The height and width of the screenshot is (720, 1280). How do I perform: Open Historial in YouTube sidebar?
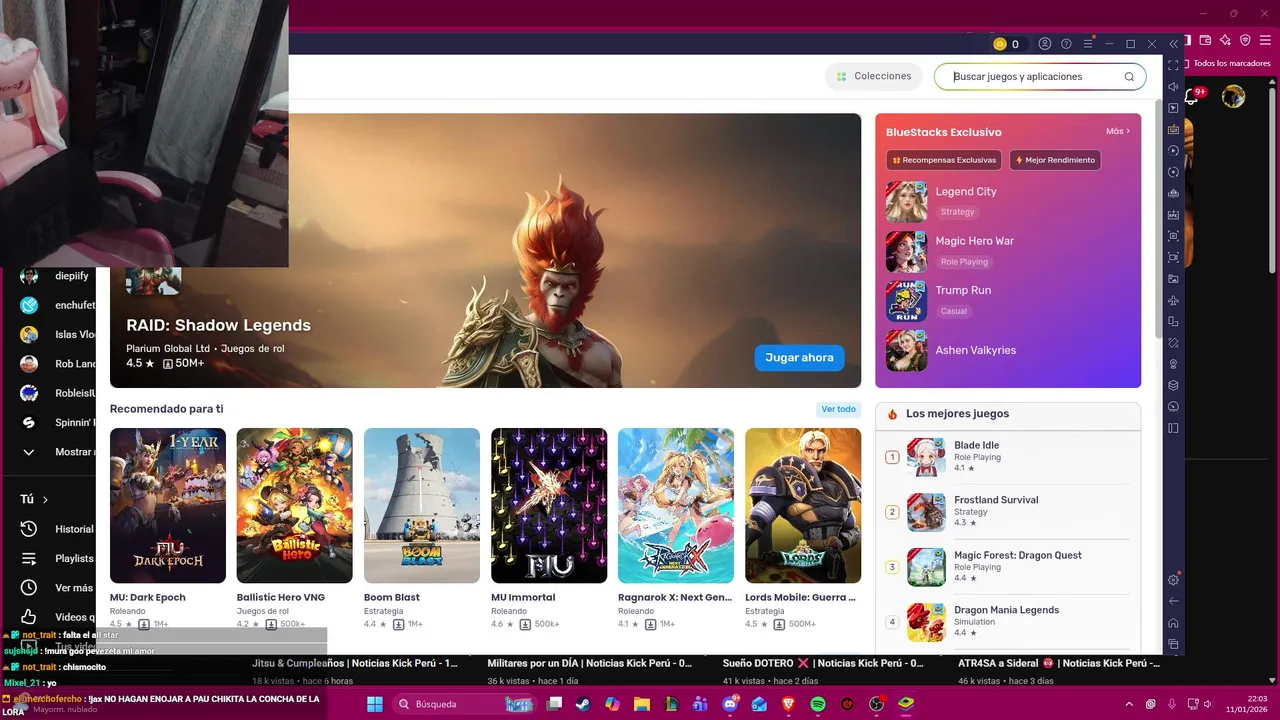[x=58, y=529]
